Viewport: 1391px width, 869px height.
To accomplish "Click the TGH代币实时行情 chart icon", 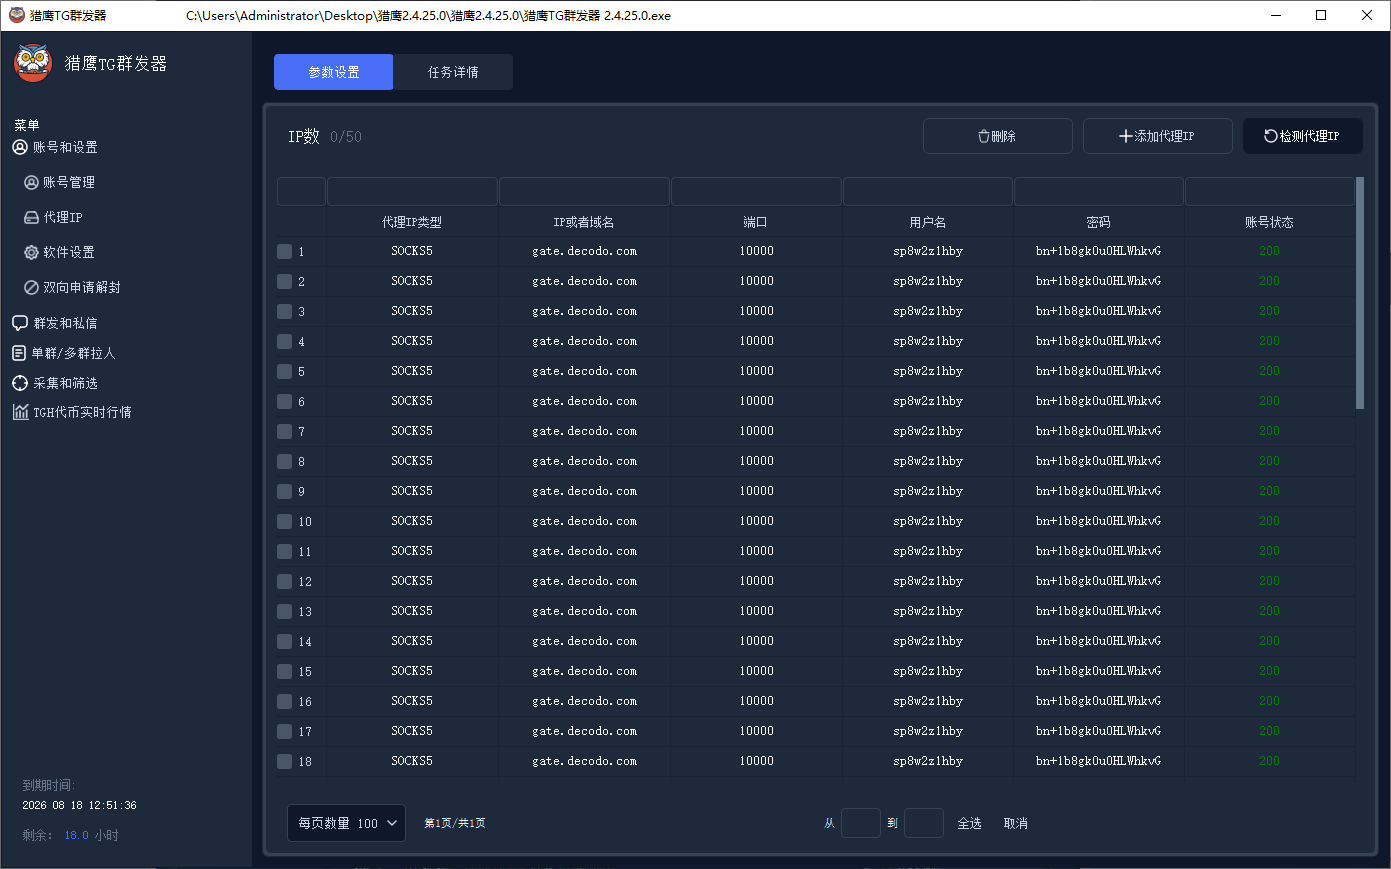I will click(x=20, y=412).
